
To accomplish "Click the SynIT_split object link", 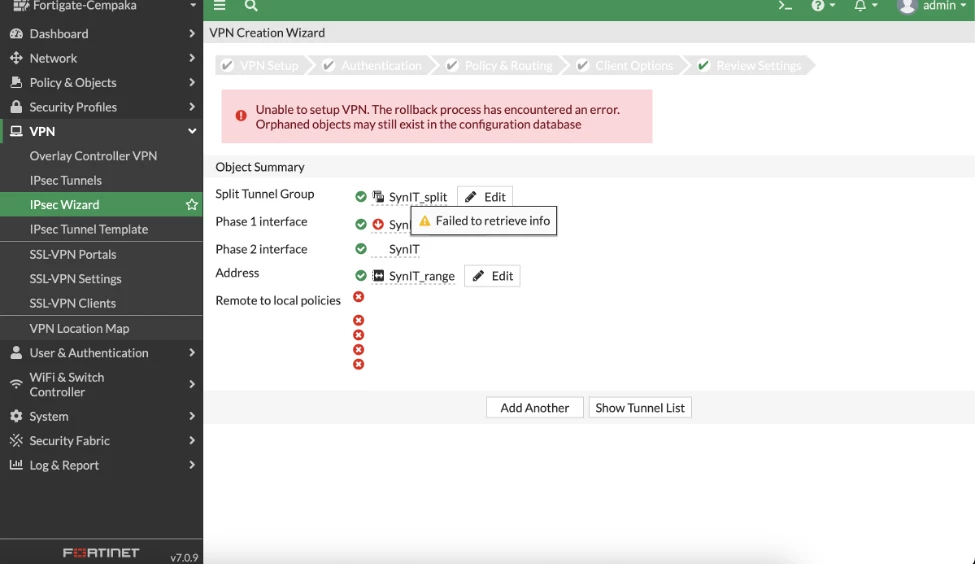I will [x=417, y=197].
